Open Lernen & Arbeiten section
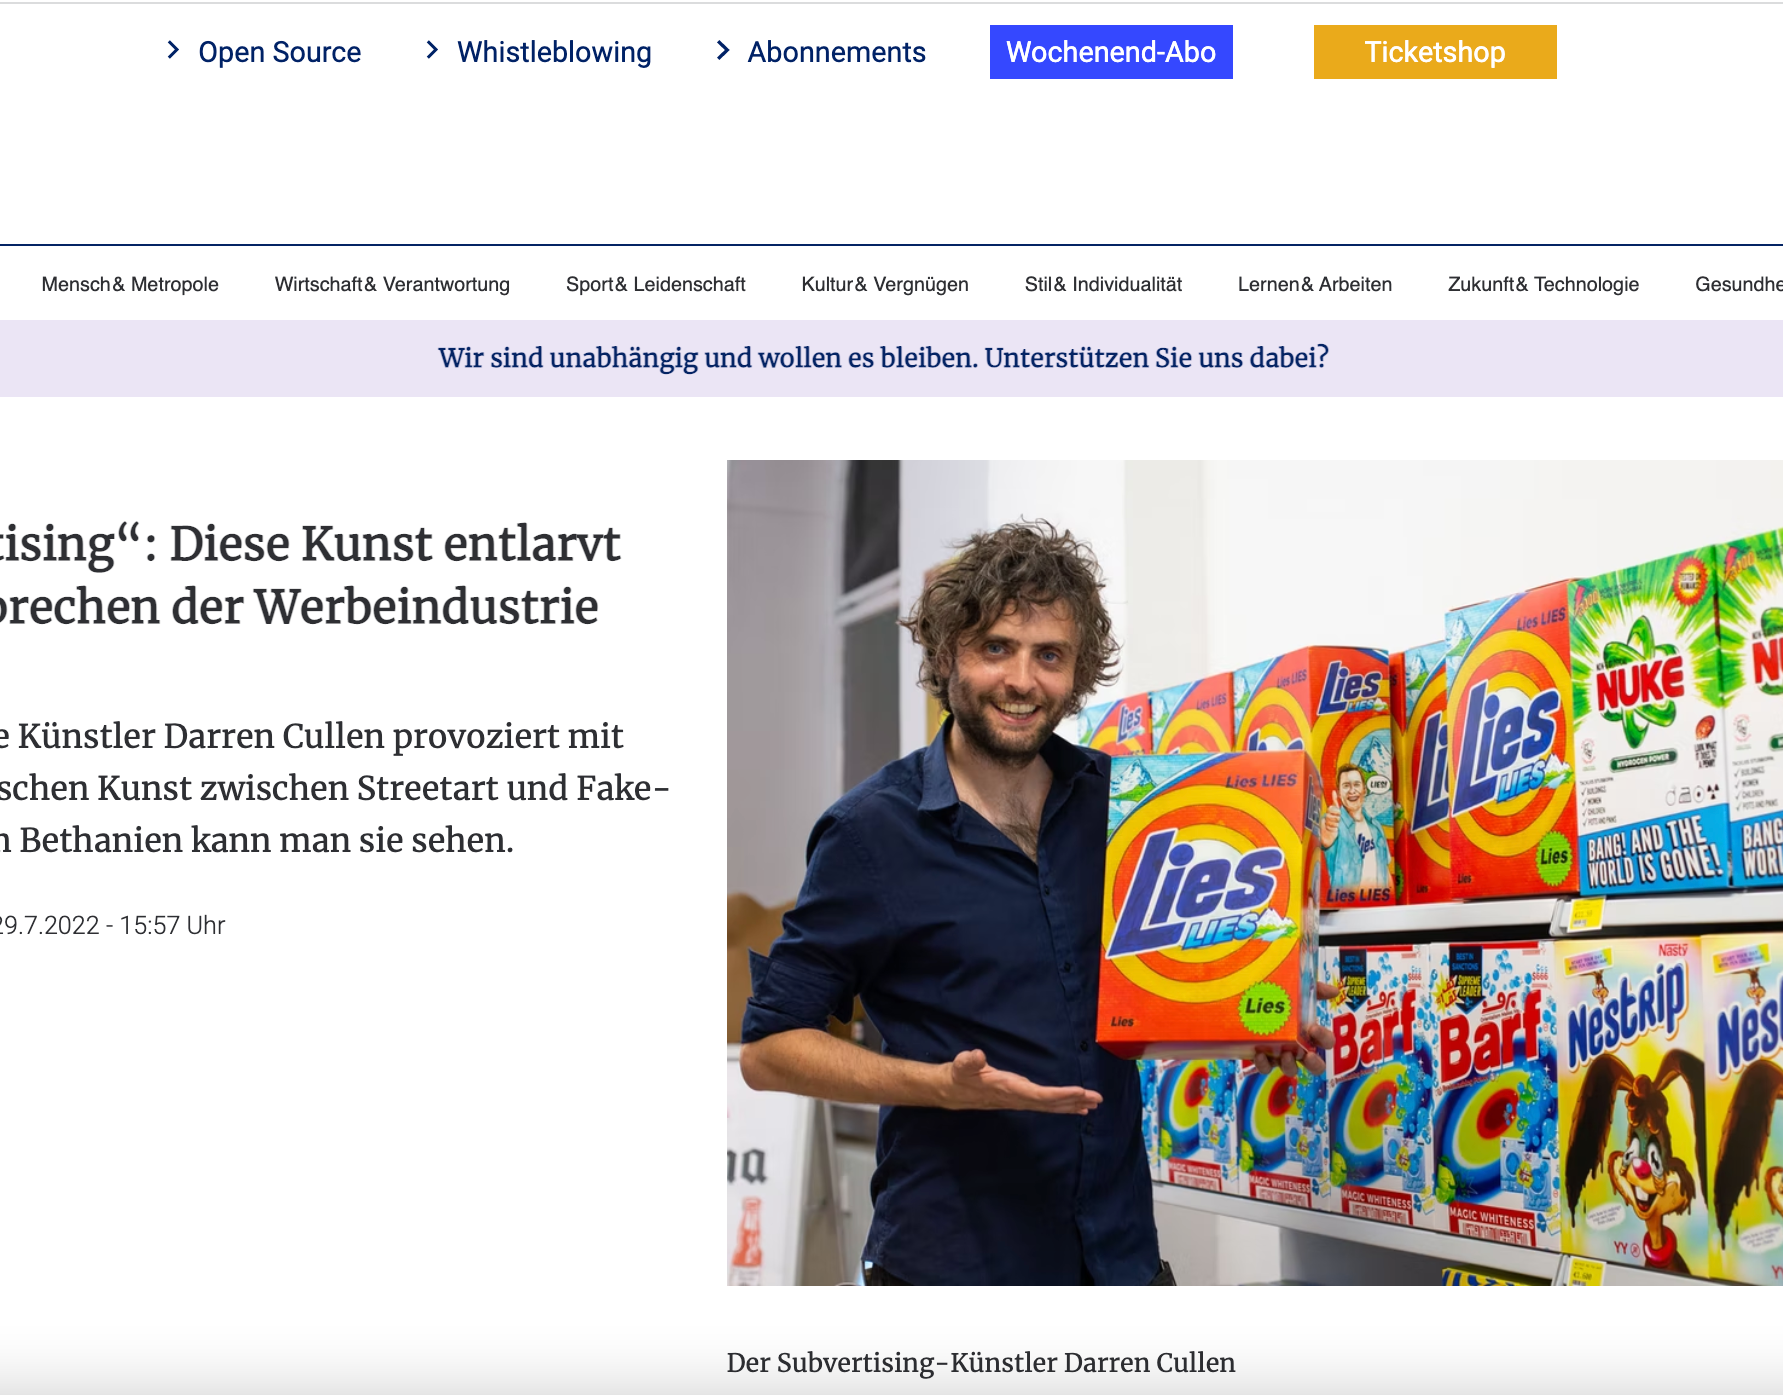Screen dimensions: 1783x1395 tap(1315, 284)
